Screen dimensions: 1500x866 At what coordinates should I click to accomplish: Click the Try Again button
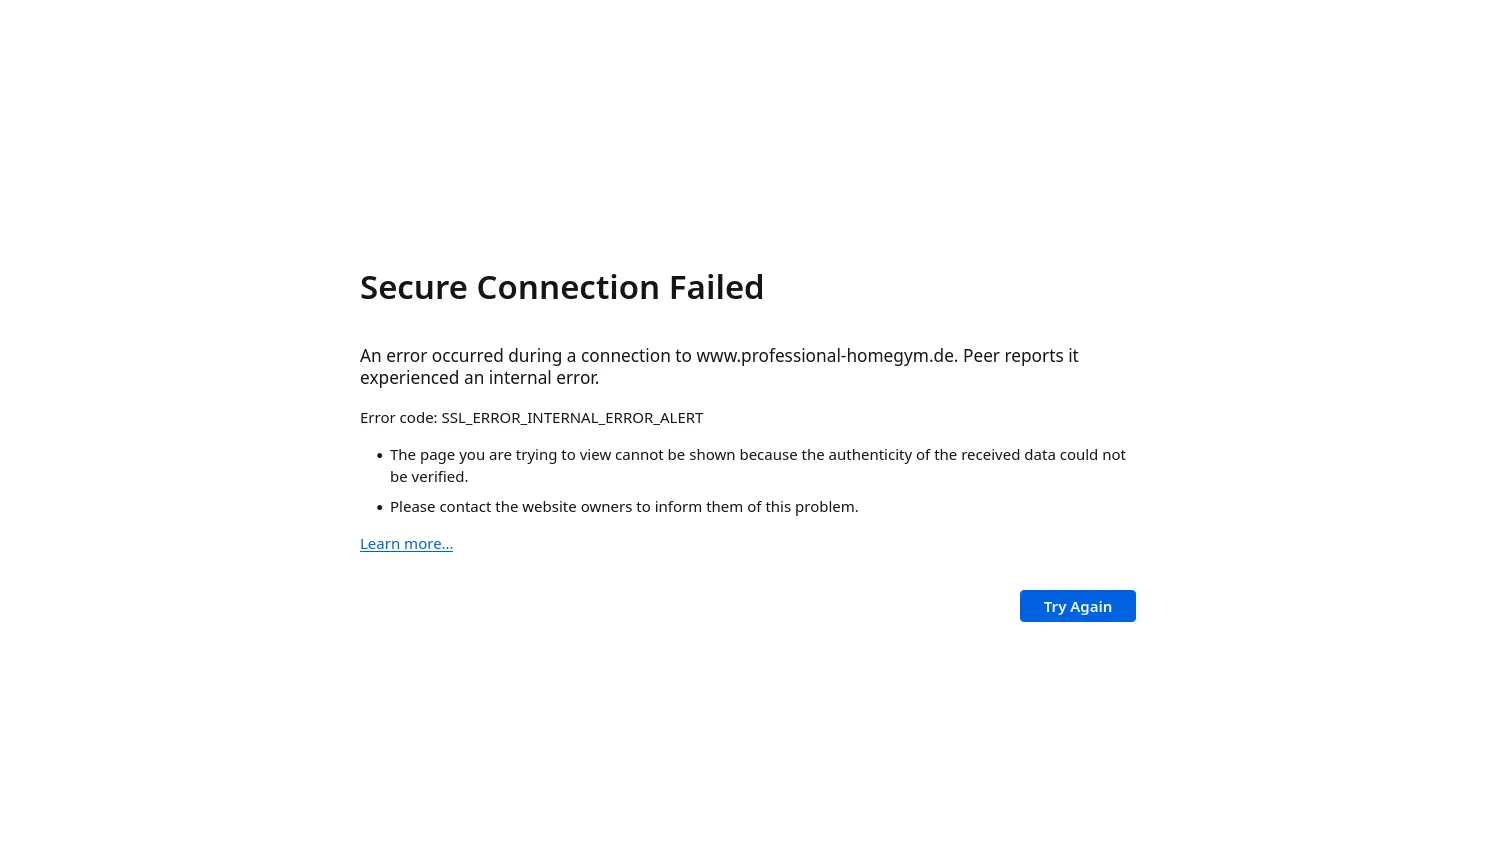[x=1077, y=606]
